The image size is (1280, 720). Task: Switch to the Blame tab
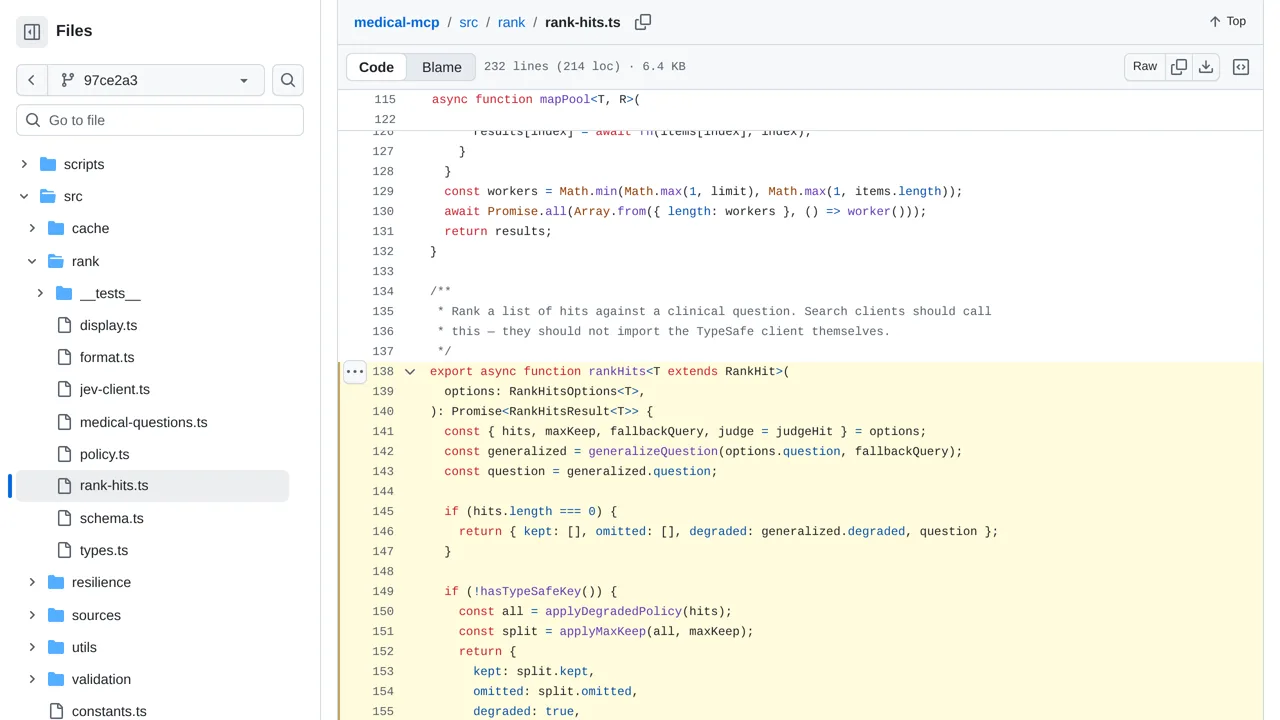point(442,67)
